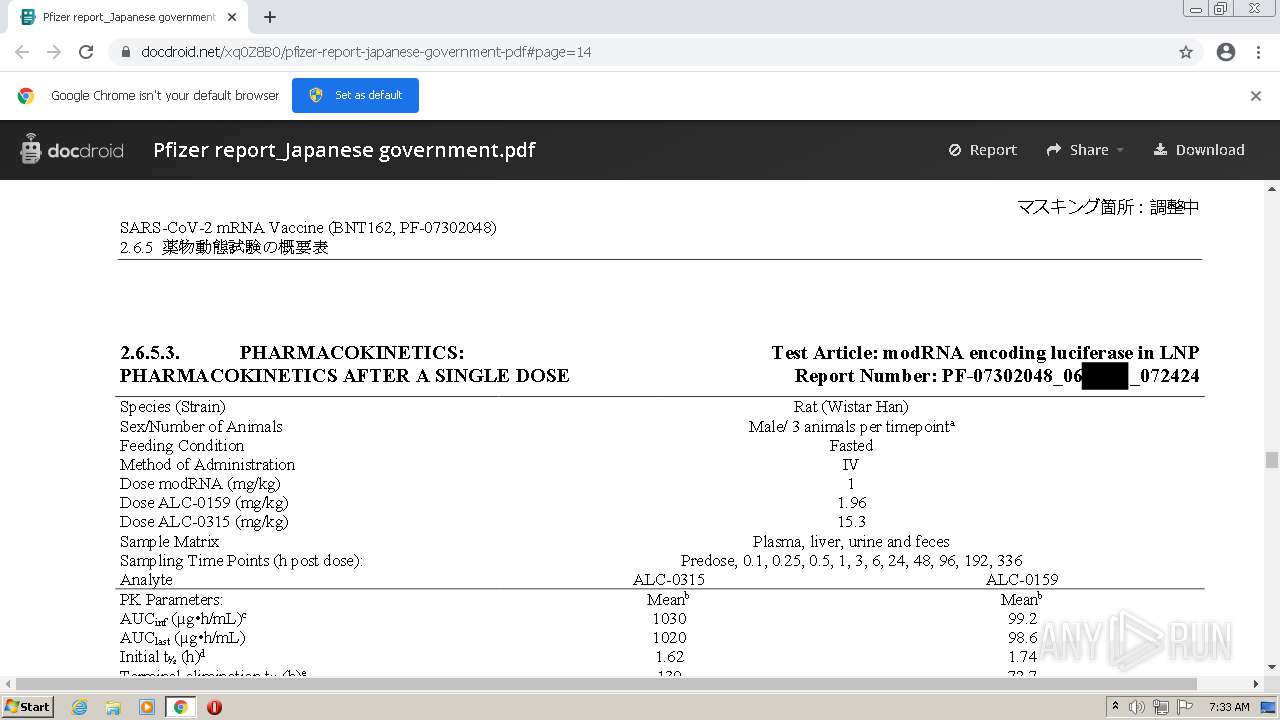Open the Windows Start menu
Viewport: 1280px width, 720px height.
[27, 707]
